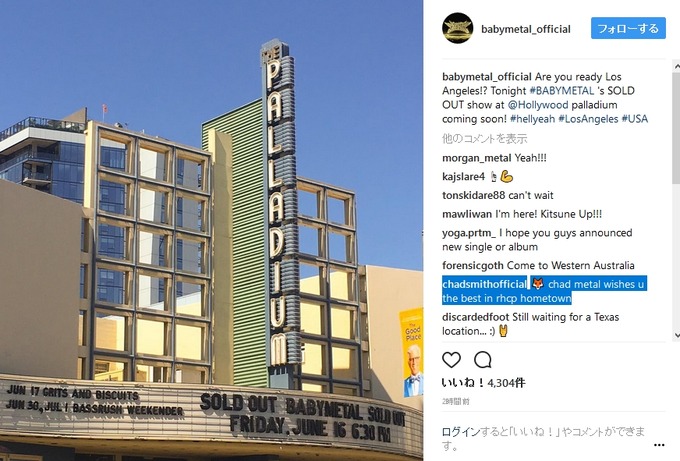Click the comments scrollbar thumb
Image resolution: width=680 pixels, height=461 pixels.
click(676, 128)
